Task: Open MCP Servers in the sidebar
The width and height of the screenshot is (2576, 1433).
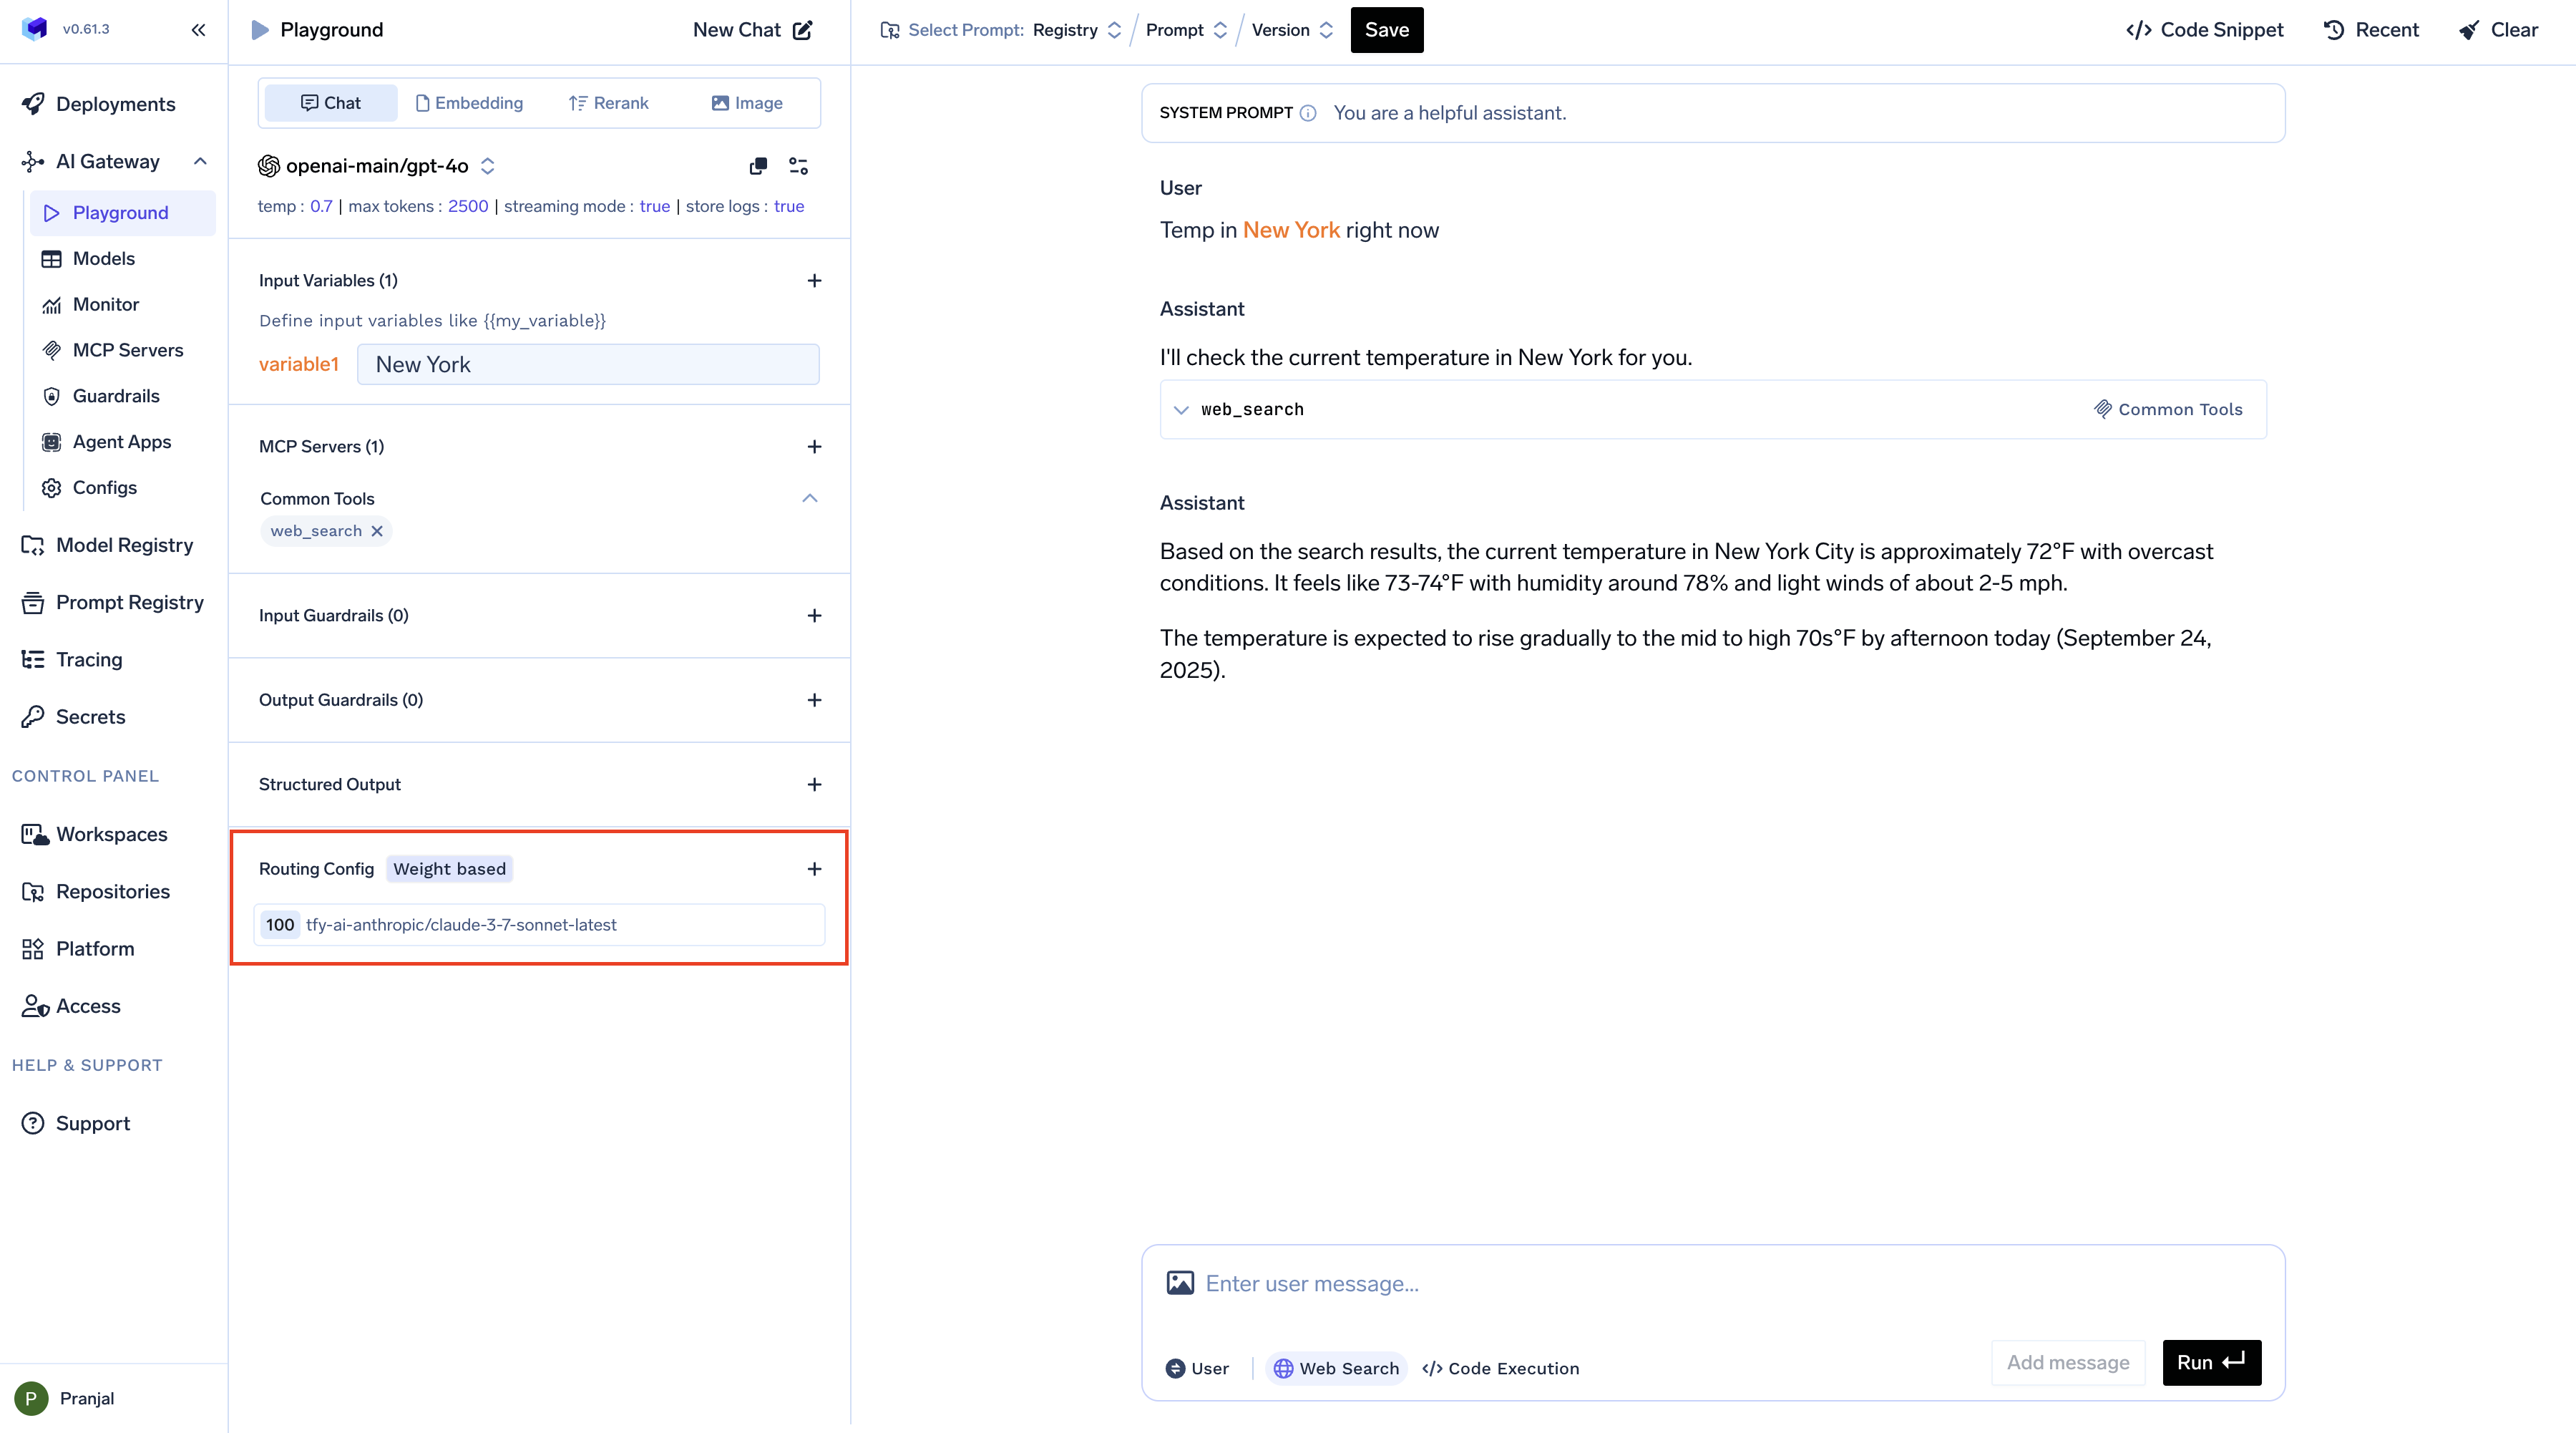Action: tap(127, 350)
